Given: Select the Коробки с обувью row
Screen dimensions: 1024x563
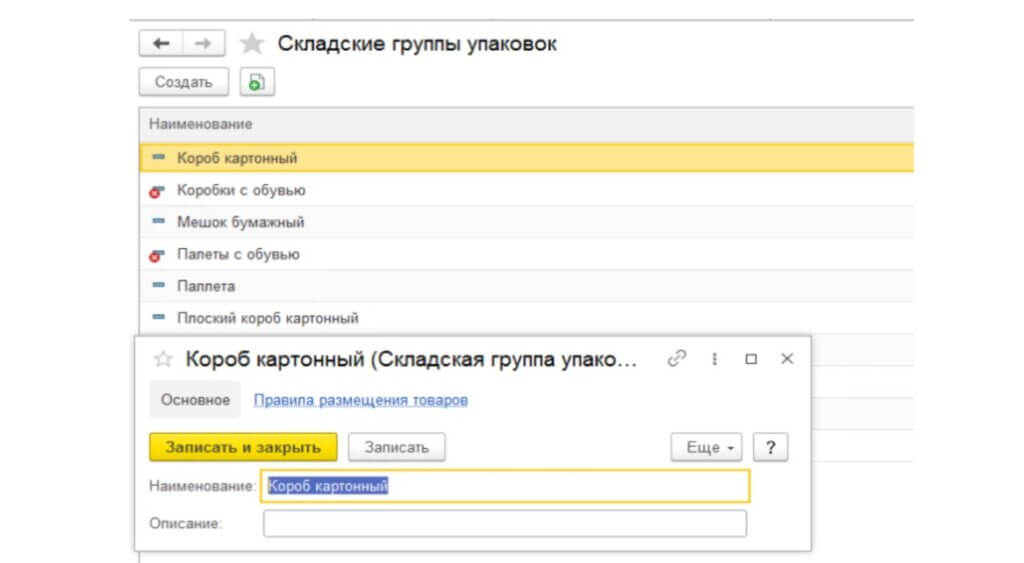Looking at the screenshot, I should (x=526, y=190).
